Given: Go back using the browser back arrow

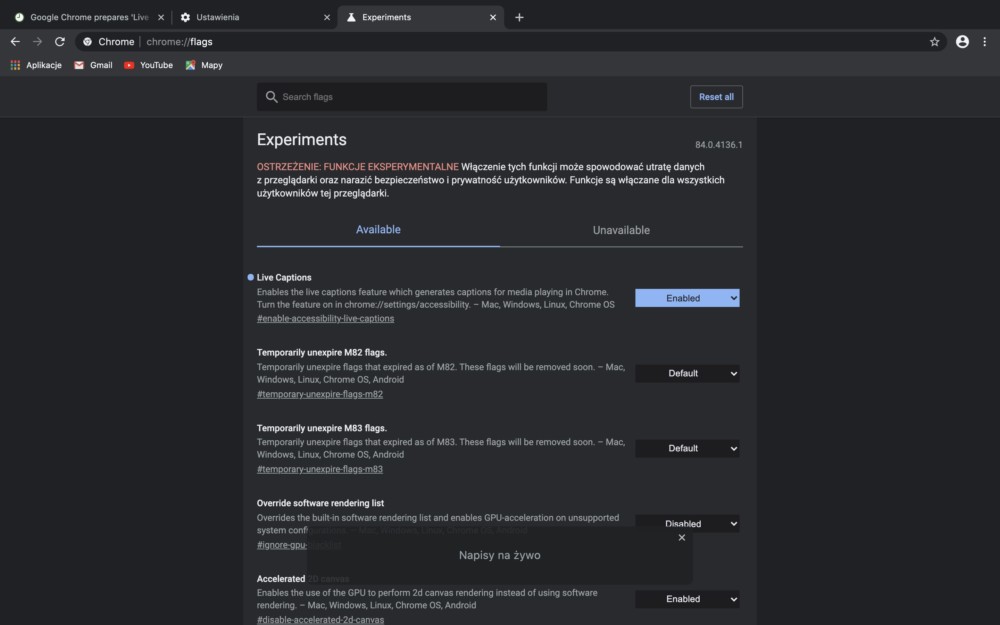Looking at the screenshot, I should (15, 41).
